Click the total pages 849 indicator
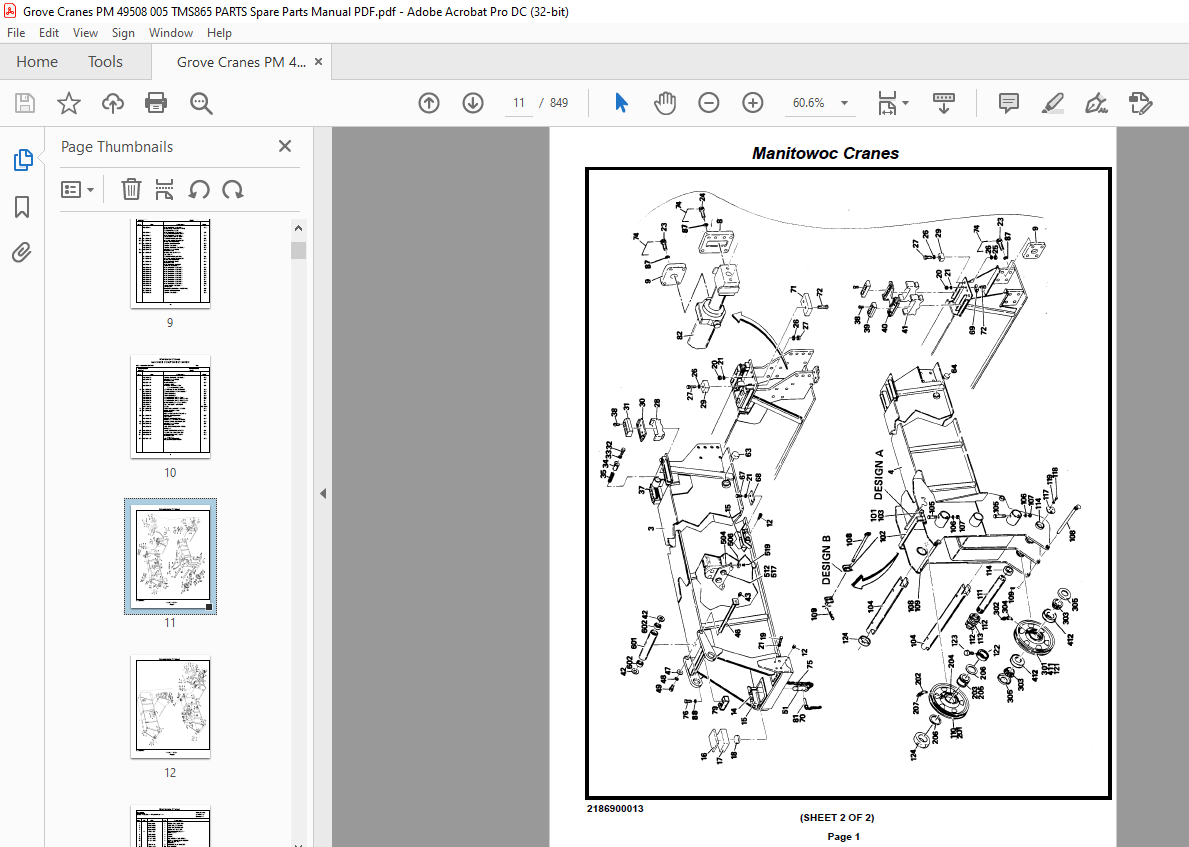This screenshot has height=847, width=1189. (559, 103)
